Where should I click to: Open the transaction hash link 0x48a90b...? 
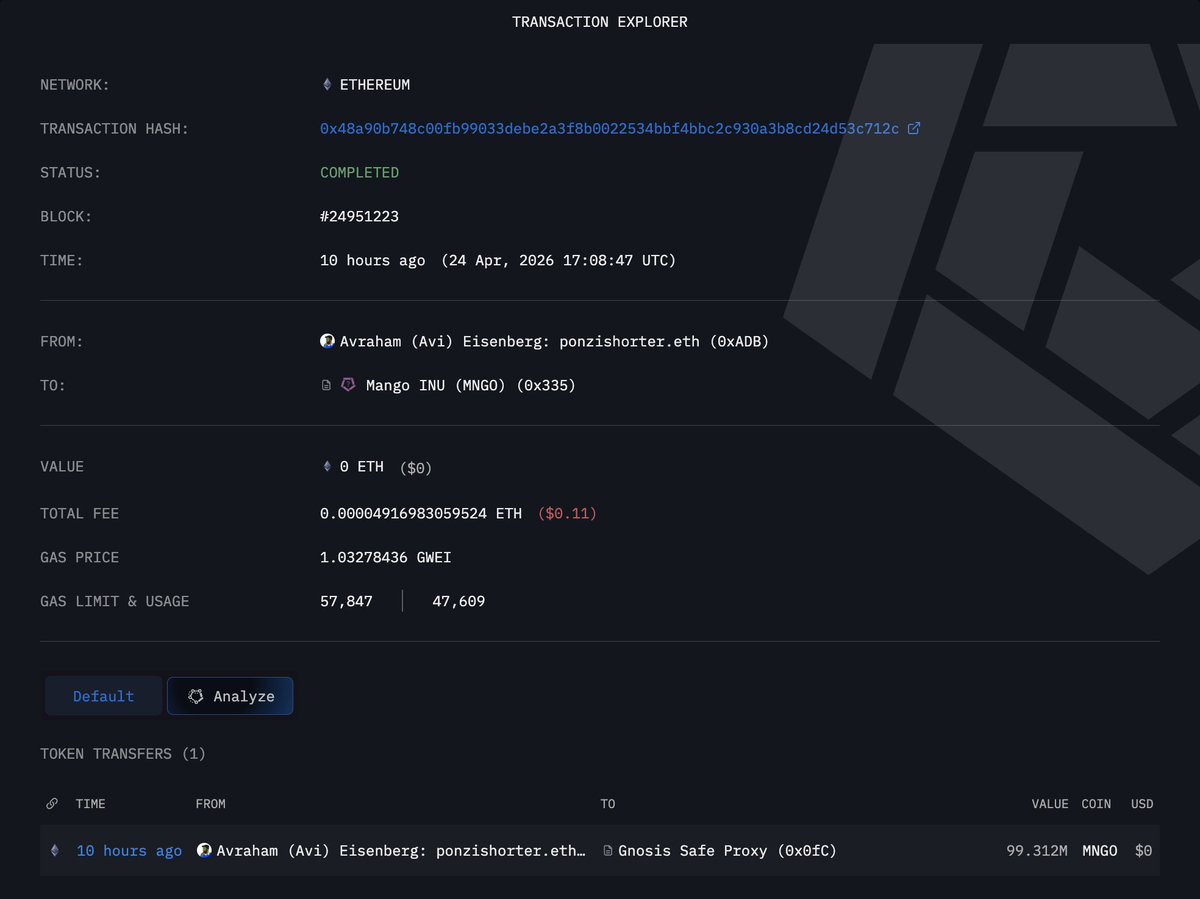pyautogui.click(x=609, y=129)
